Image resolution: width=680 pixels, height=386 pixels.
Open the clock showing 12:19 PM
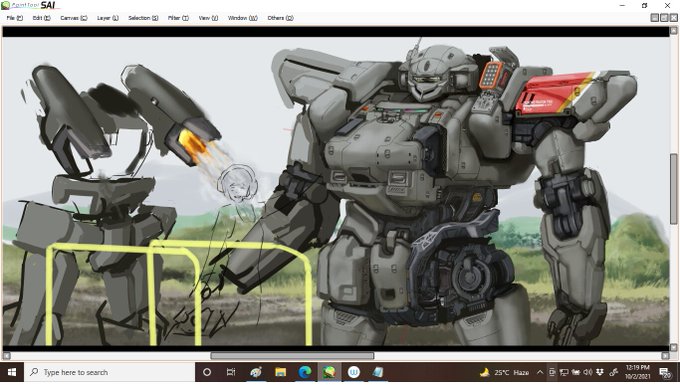pyautogui.click(x=638, y=372)
